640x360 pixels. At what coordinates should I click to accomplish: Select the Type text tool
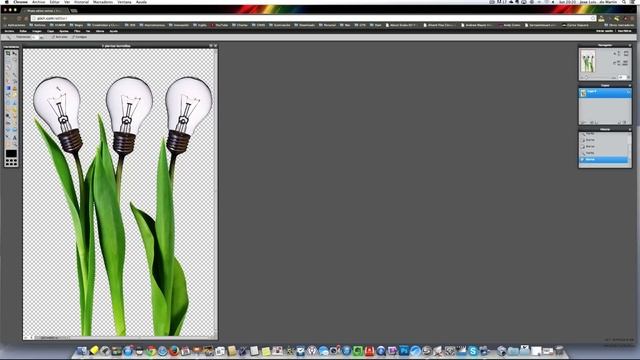14,137
